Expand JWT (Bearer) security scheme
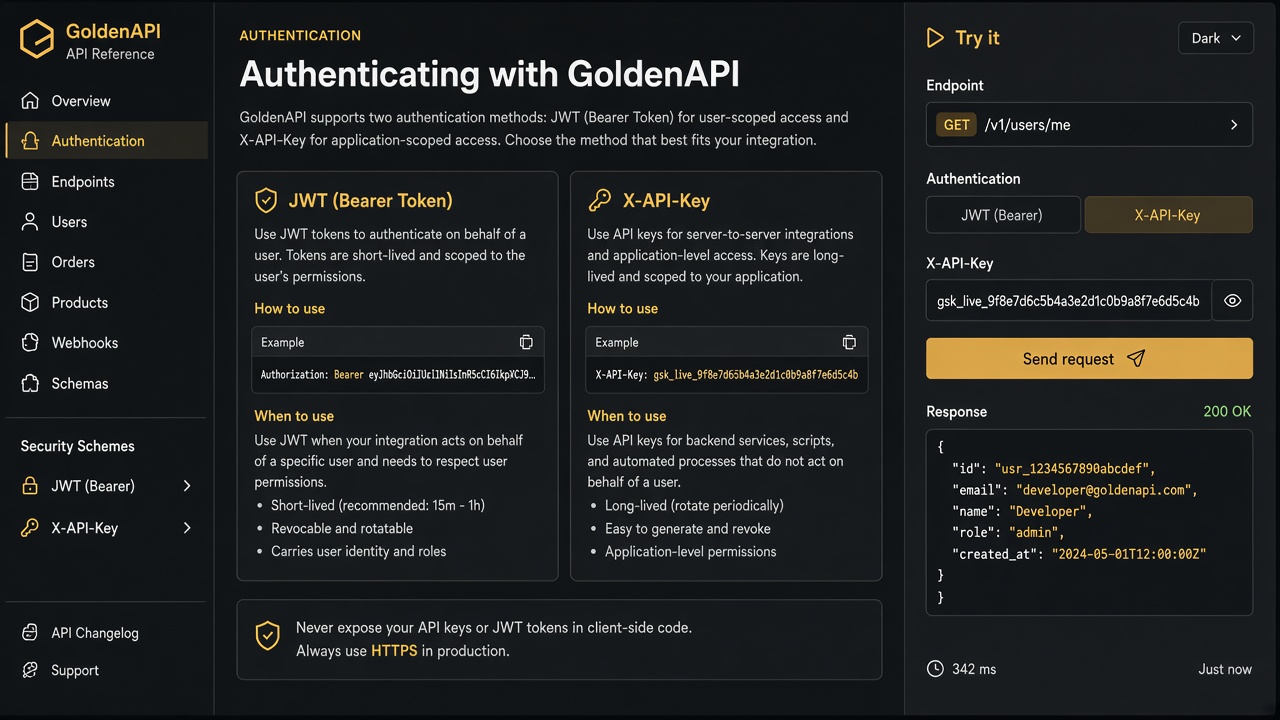The image size is (1280, 720). pyautogui.click(x=107, y=486)
